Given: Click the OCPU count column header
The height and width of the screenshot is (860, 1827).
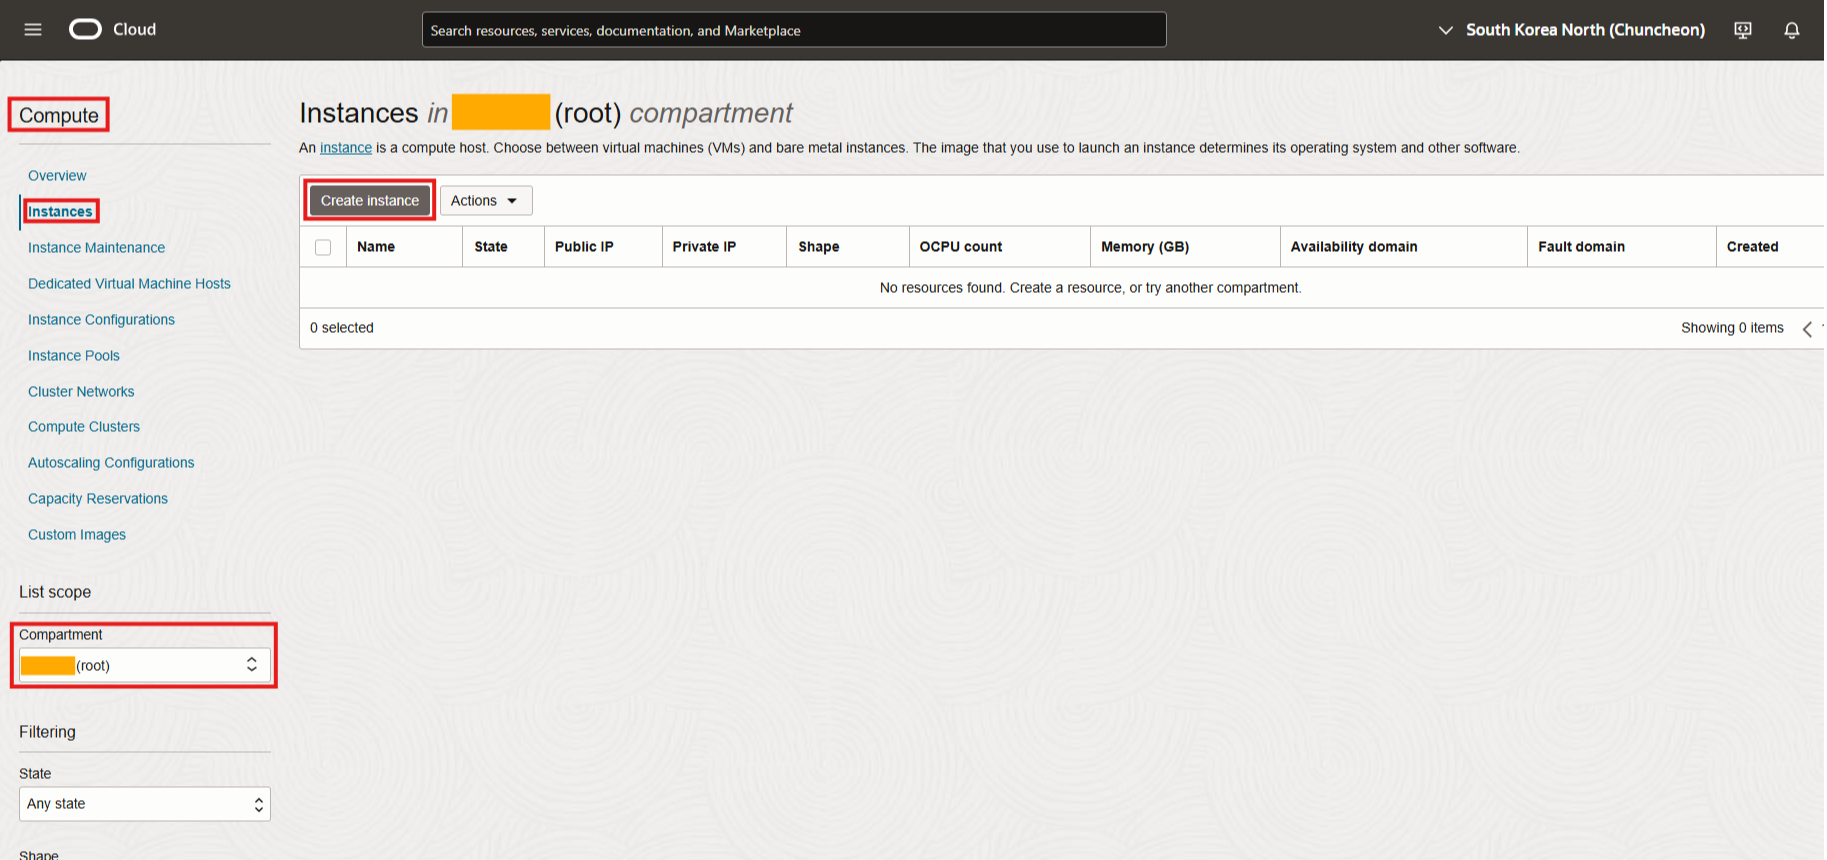Looking at the screenshot, I should point(961,247).
